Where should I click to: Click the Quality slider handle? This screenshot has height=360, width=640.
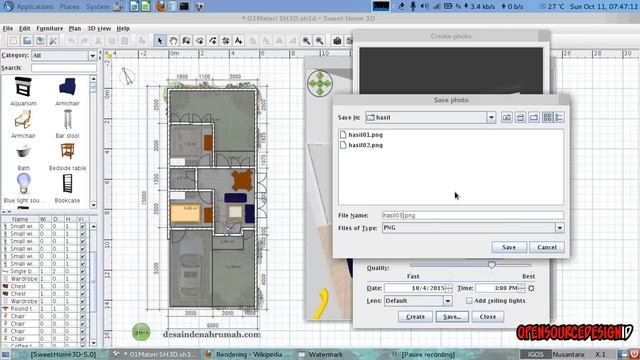point(492,265)
